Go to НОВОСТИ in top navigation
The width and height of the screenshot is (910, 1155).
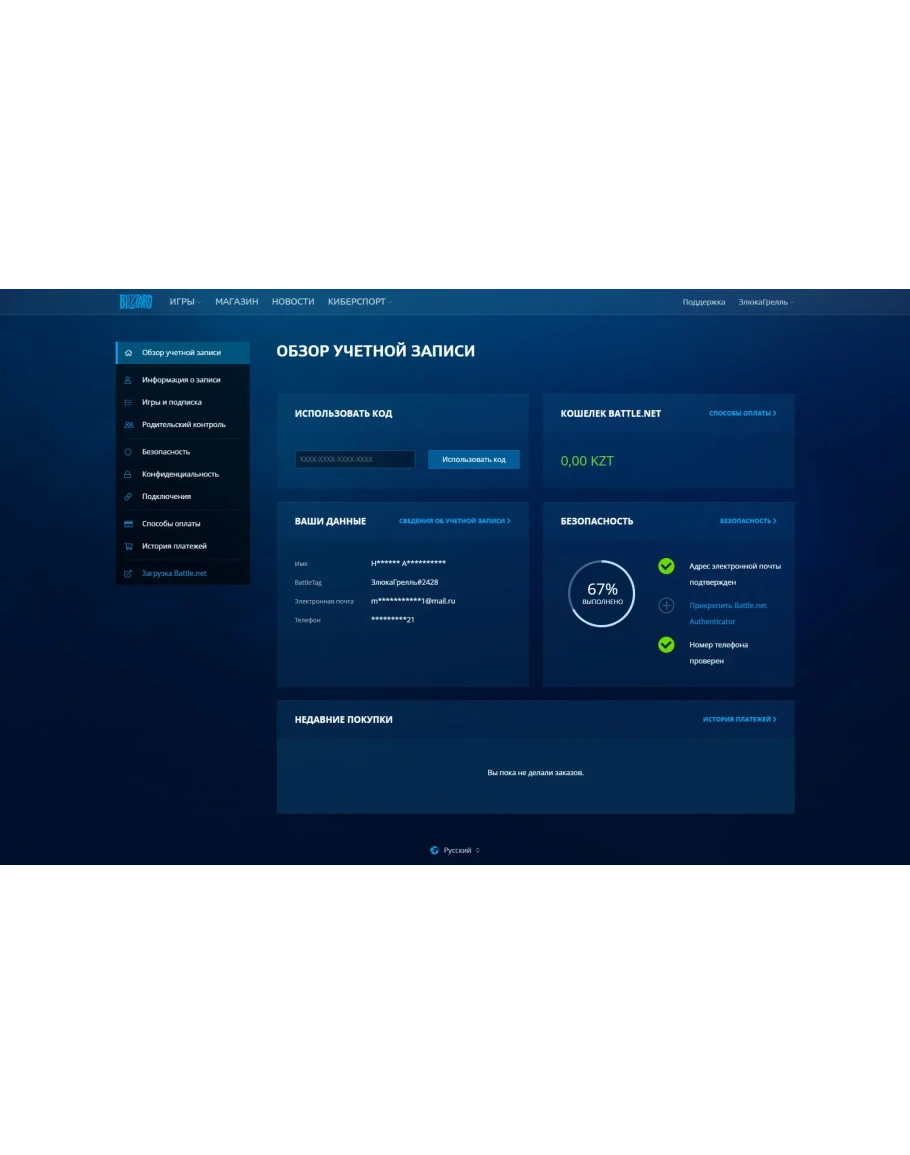click(293, 302)
